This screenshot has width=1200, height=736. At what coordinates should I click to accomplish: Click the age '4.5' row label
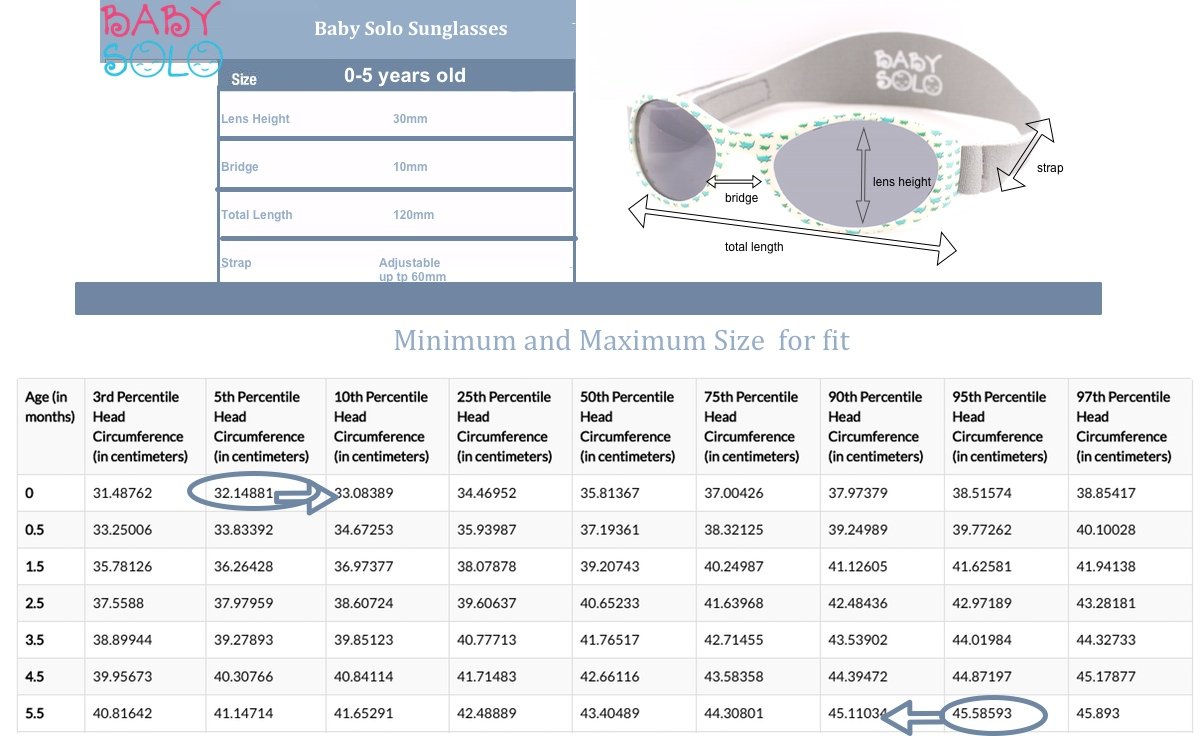point(35,677)
